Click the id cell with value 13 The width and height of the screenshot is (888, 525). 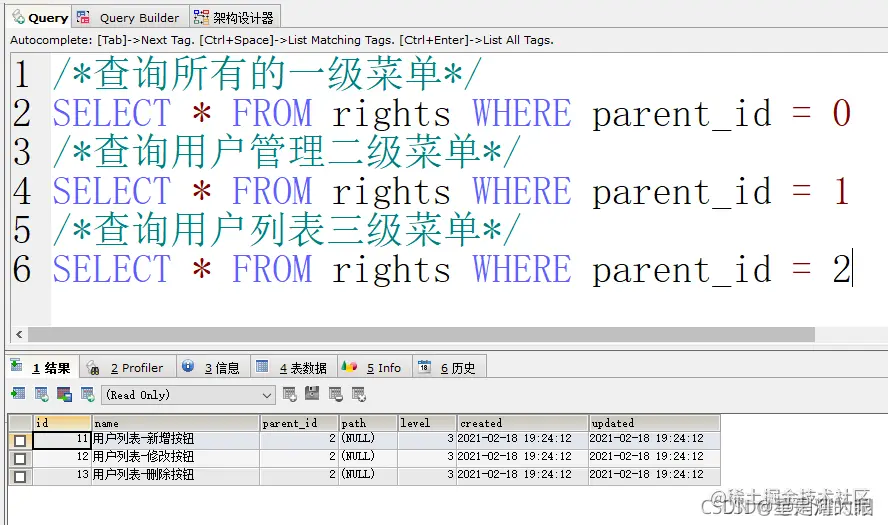[x=62, y=476]
